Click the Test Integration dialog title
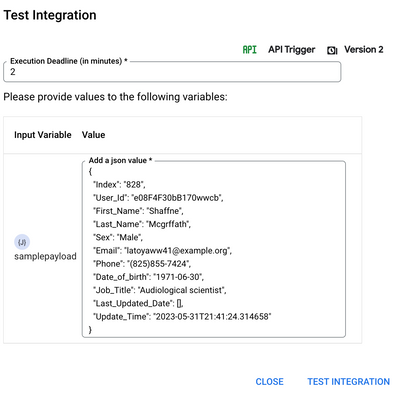Image resolution: width=396 pixels, height=400 pixels. pyautogui.click(x=50, y=15)
